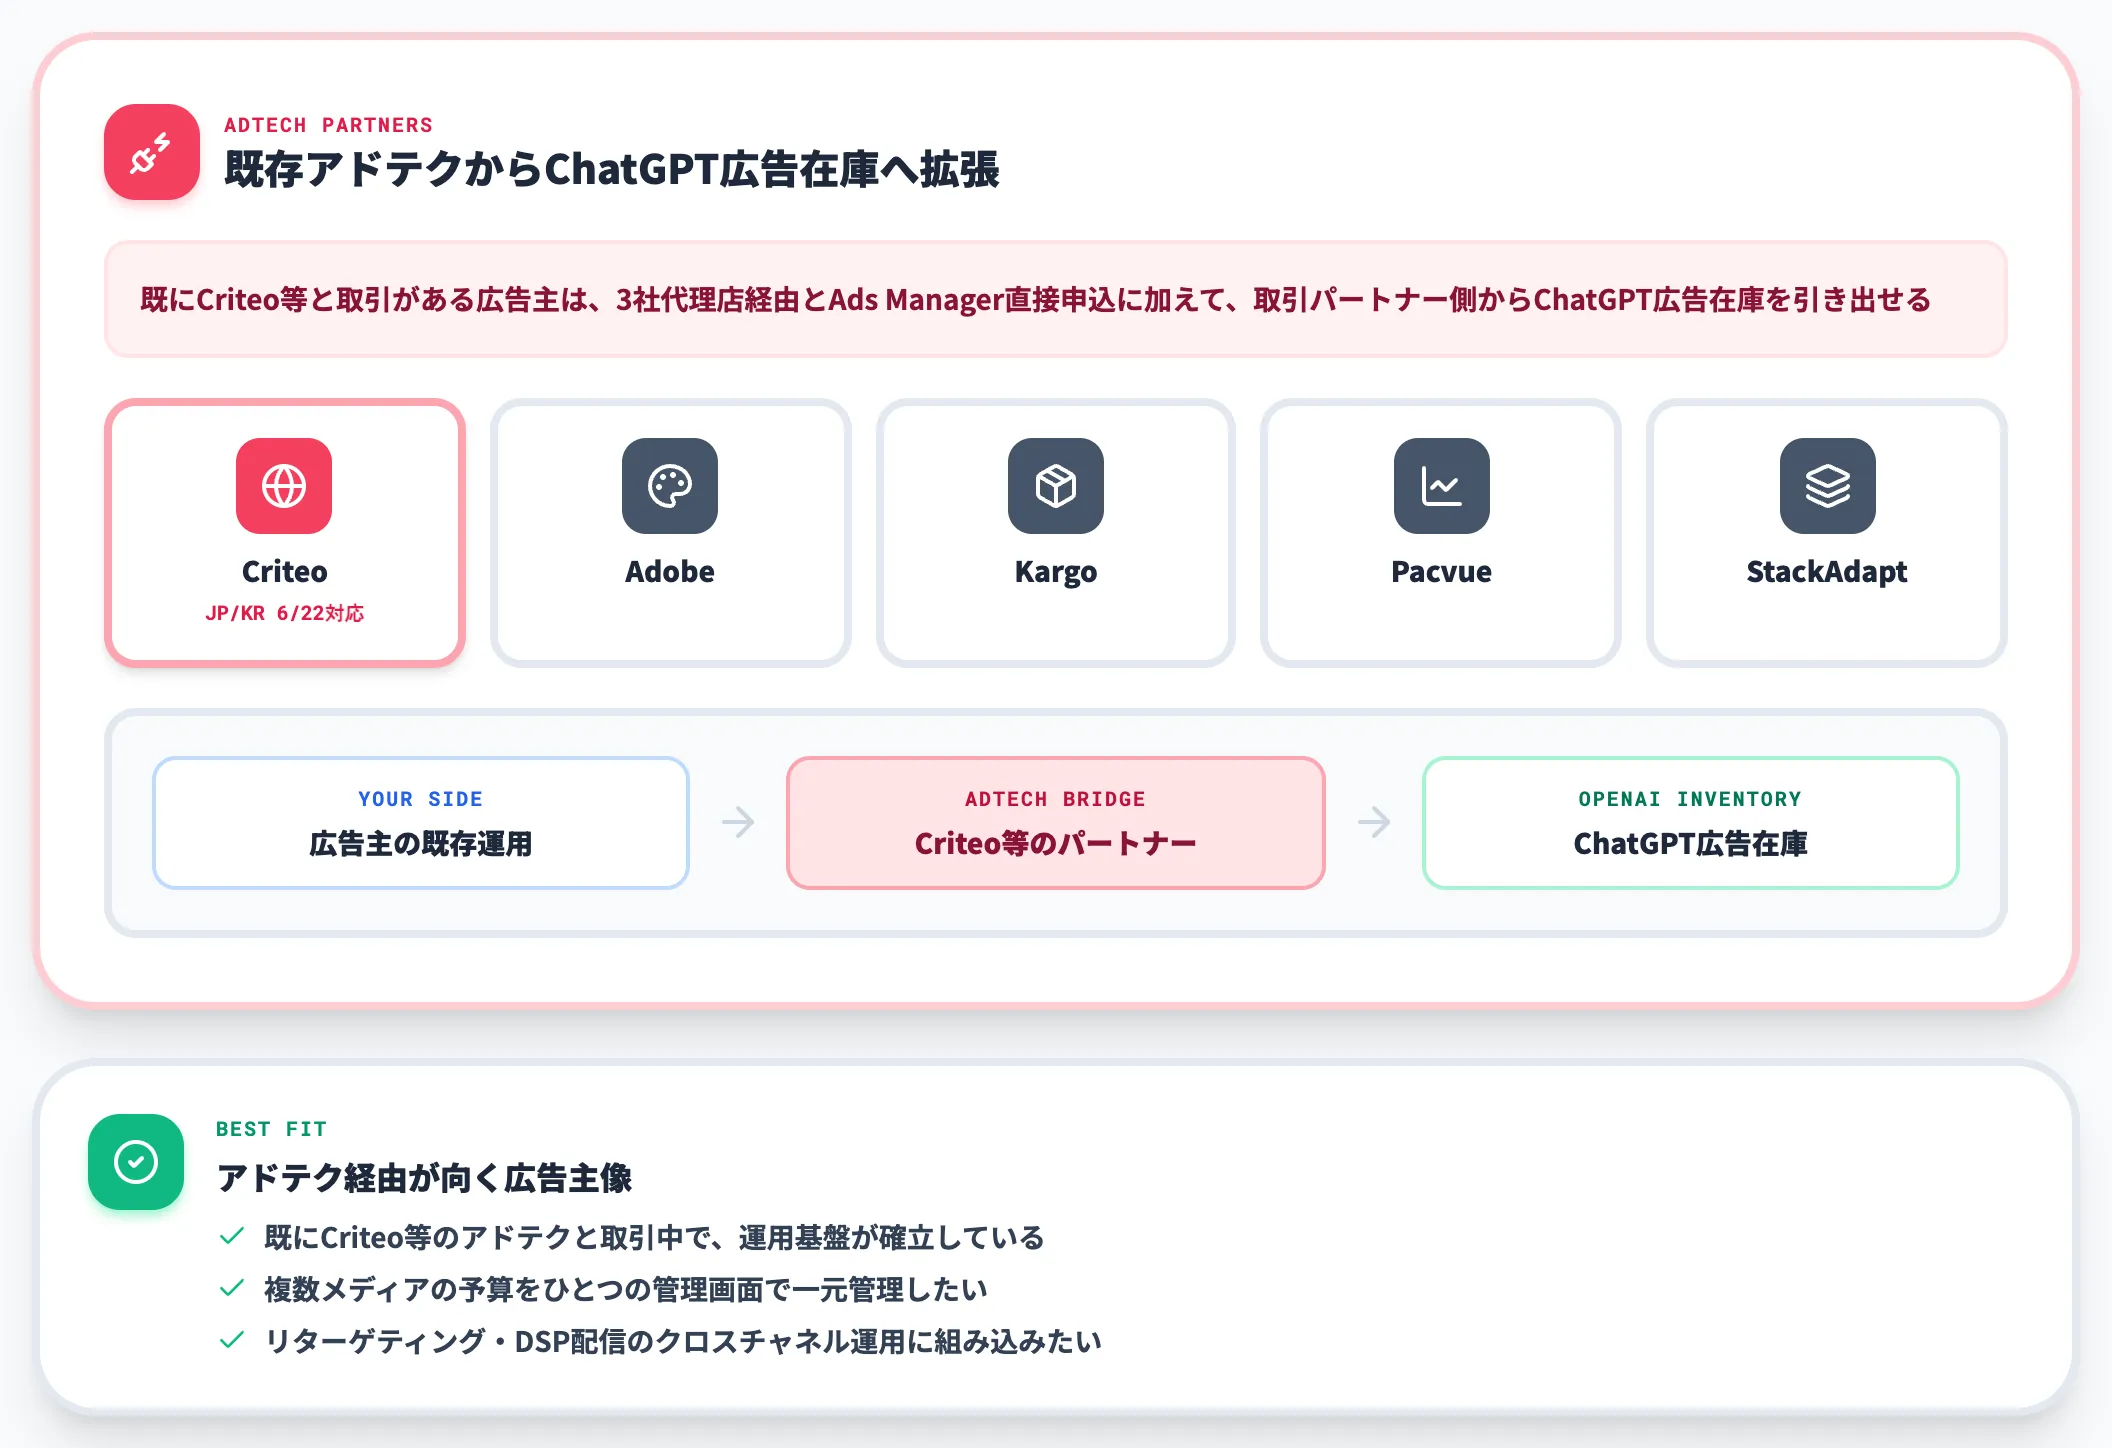
Task: Click heading アドテク経由が向く広告主像
Action: (x=425, y=1178)
